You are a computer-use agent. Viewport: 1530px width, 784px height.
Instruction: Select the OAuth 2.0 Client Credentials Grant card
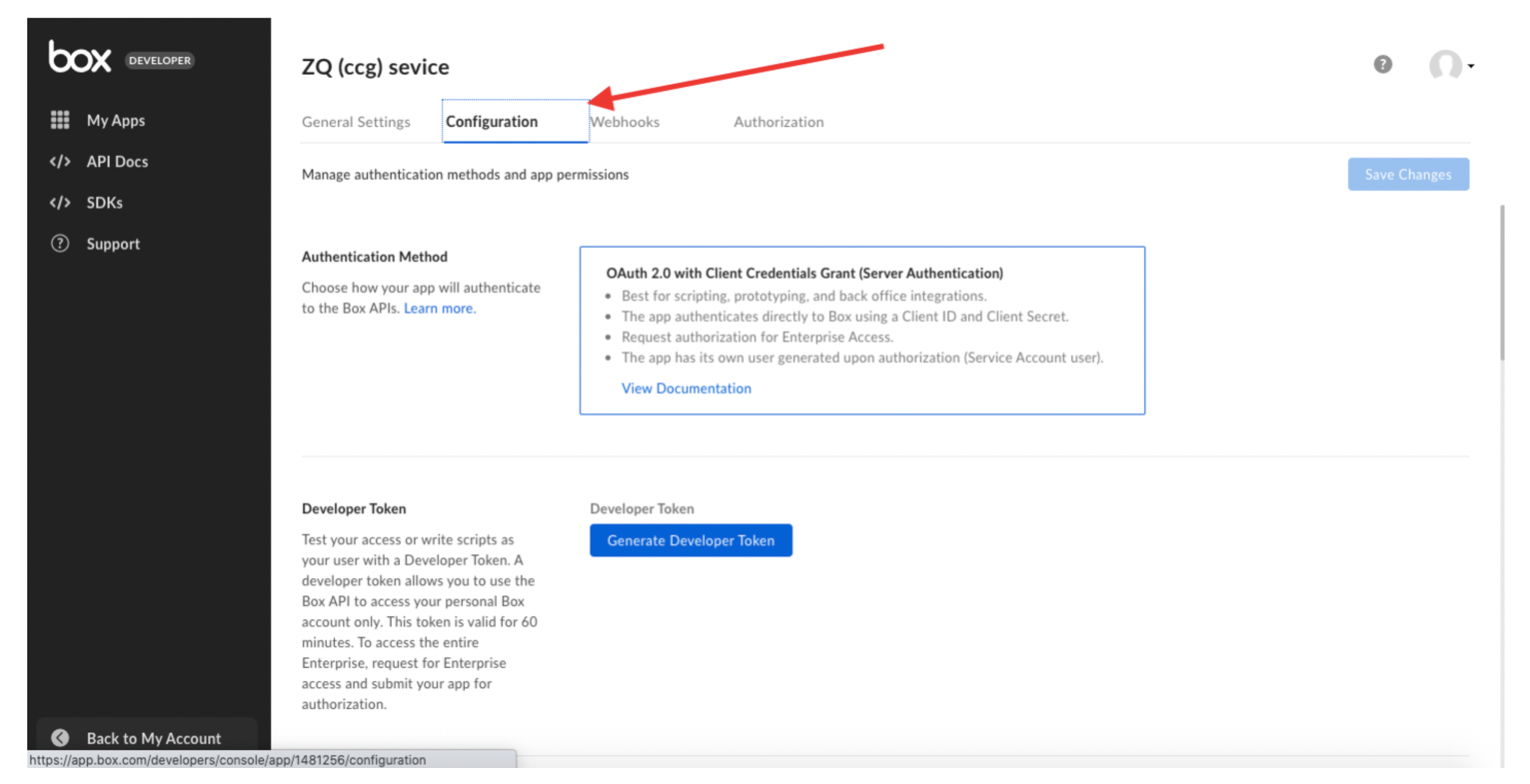pyautogui.click(x=862, y=330)
